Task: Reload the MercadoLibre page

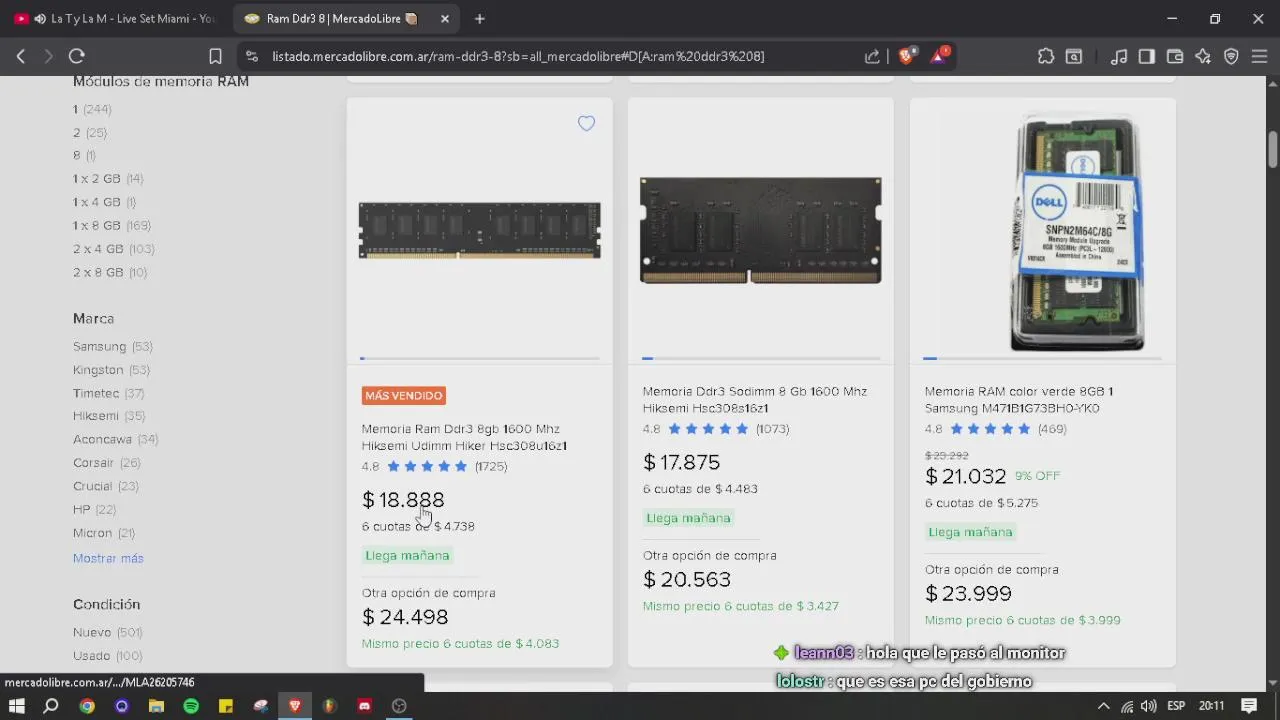Action: (x=77, y=56)
